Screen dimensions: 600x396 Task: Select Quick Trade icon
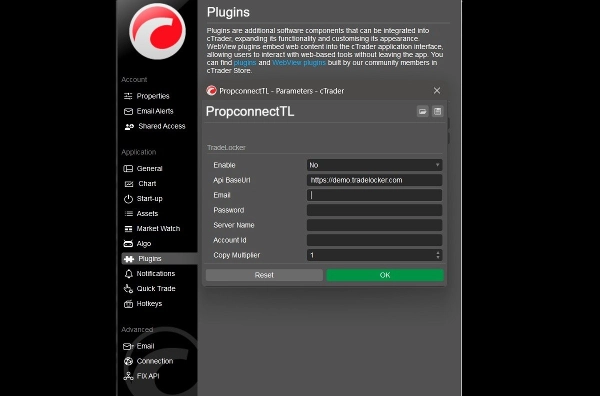point(128,289)
